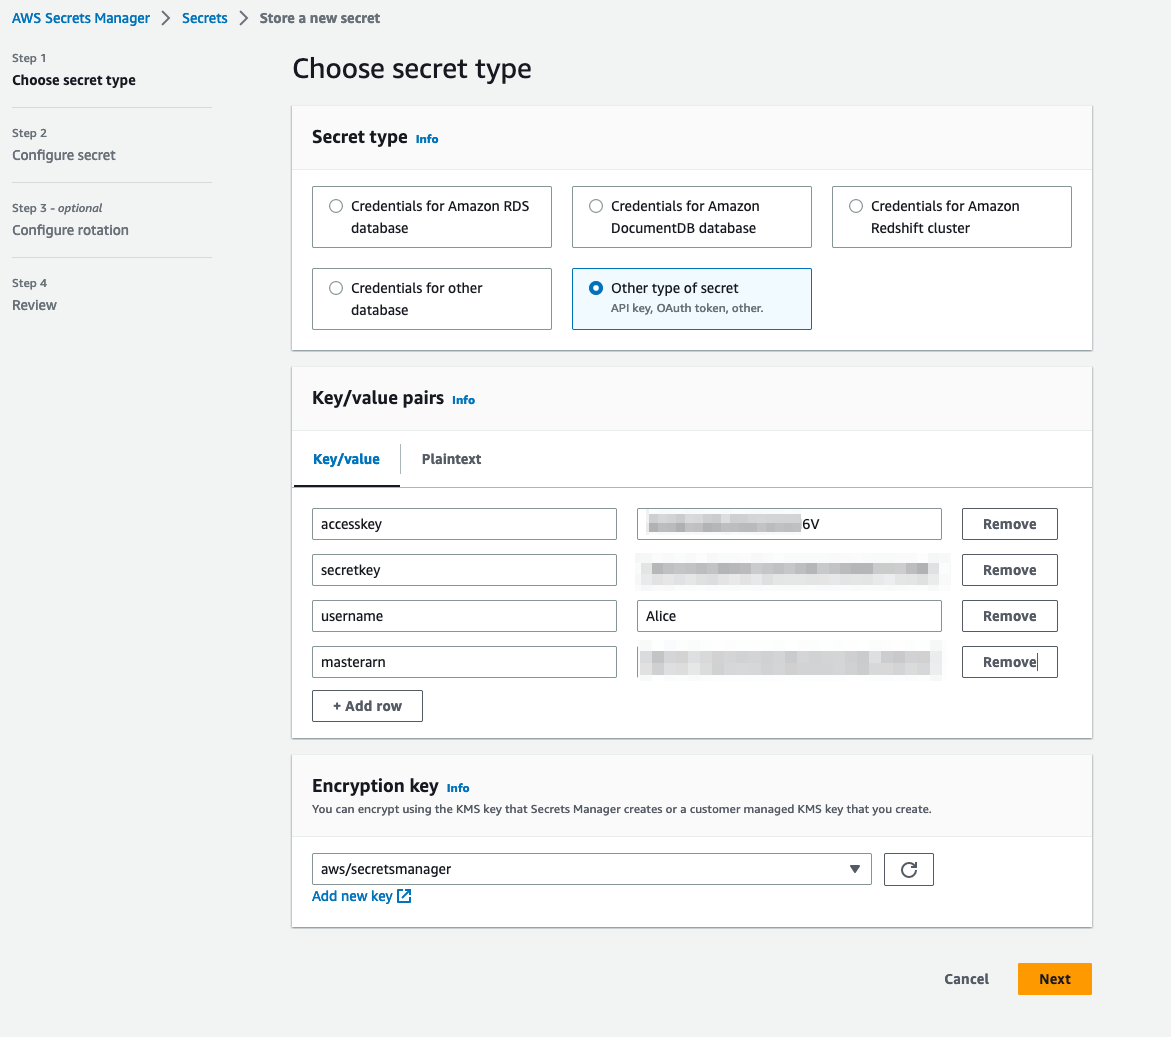Click the Cancel button
Viewport: 1171px width, 1037px height.
966,979
